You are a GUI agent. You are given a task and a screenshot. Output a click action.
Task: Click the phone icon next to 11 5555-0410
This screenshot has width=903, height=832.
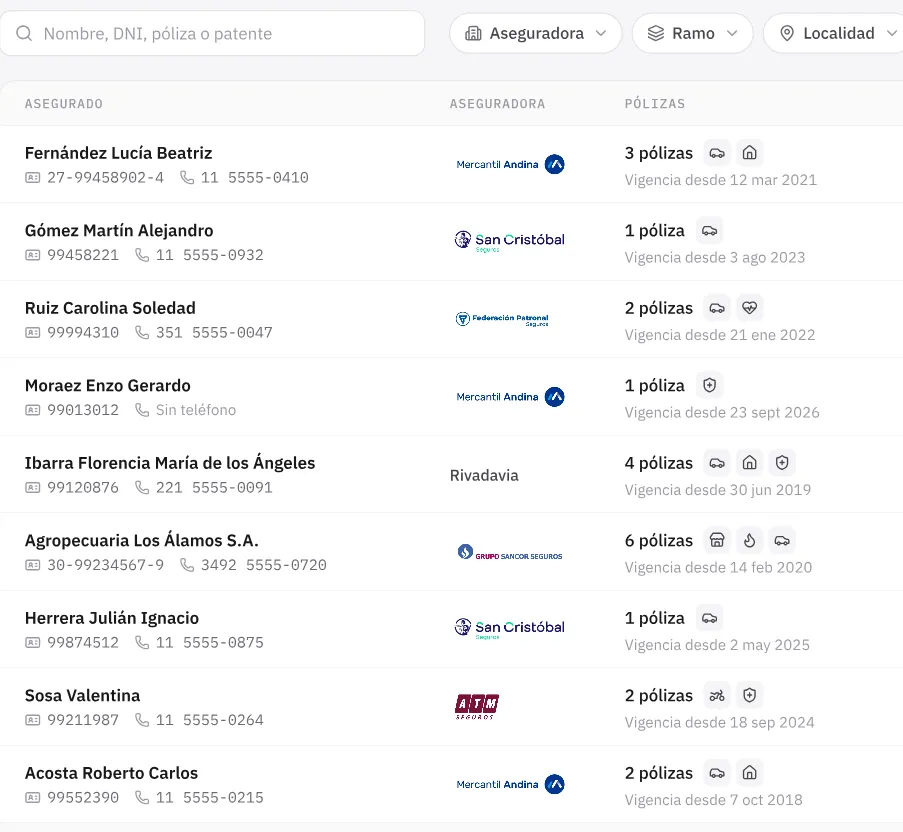click(x=187, y=177)
